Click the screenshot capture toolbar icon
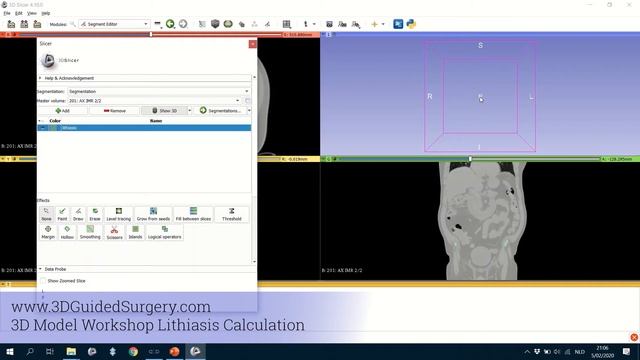Screen dimensions: 640x360 329,24
